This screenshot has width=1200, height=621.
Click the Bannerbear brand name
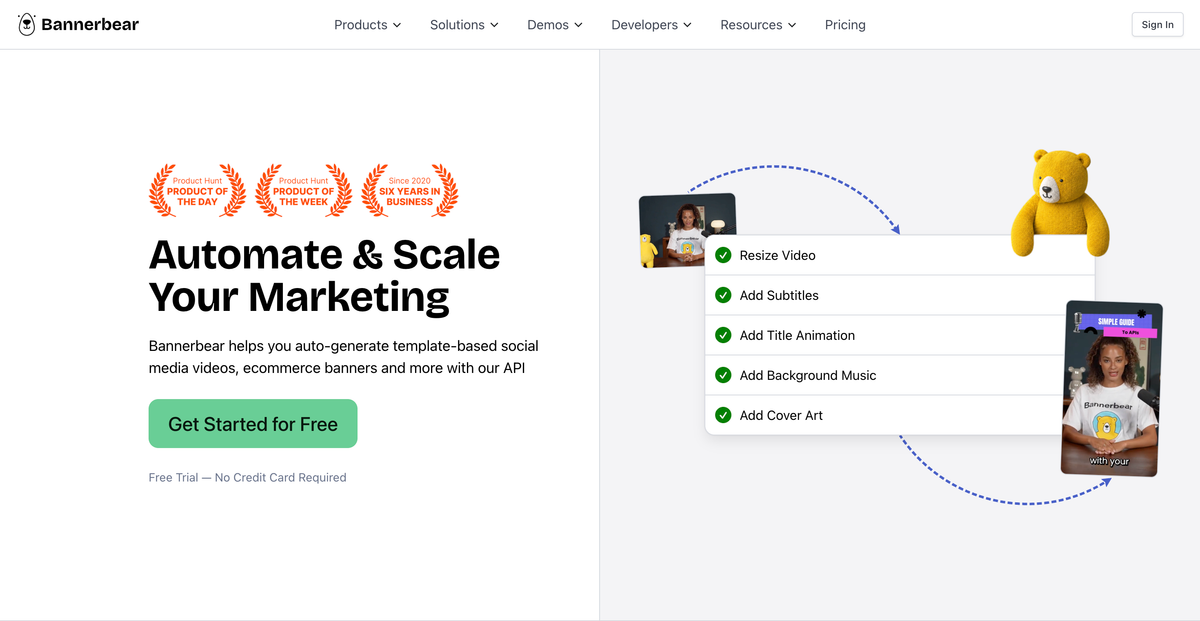coord(90,24)
